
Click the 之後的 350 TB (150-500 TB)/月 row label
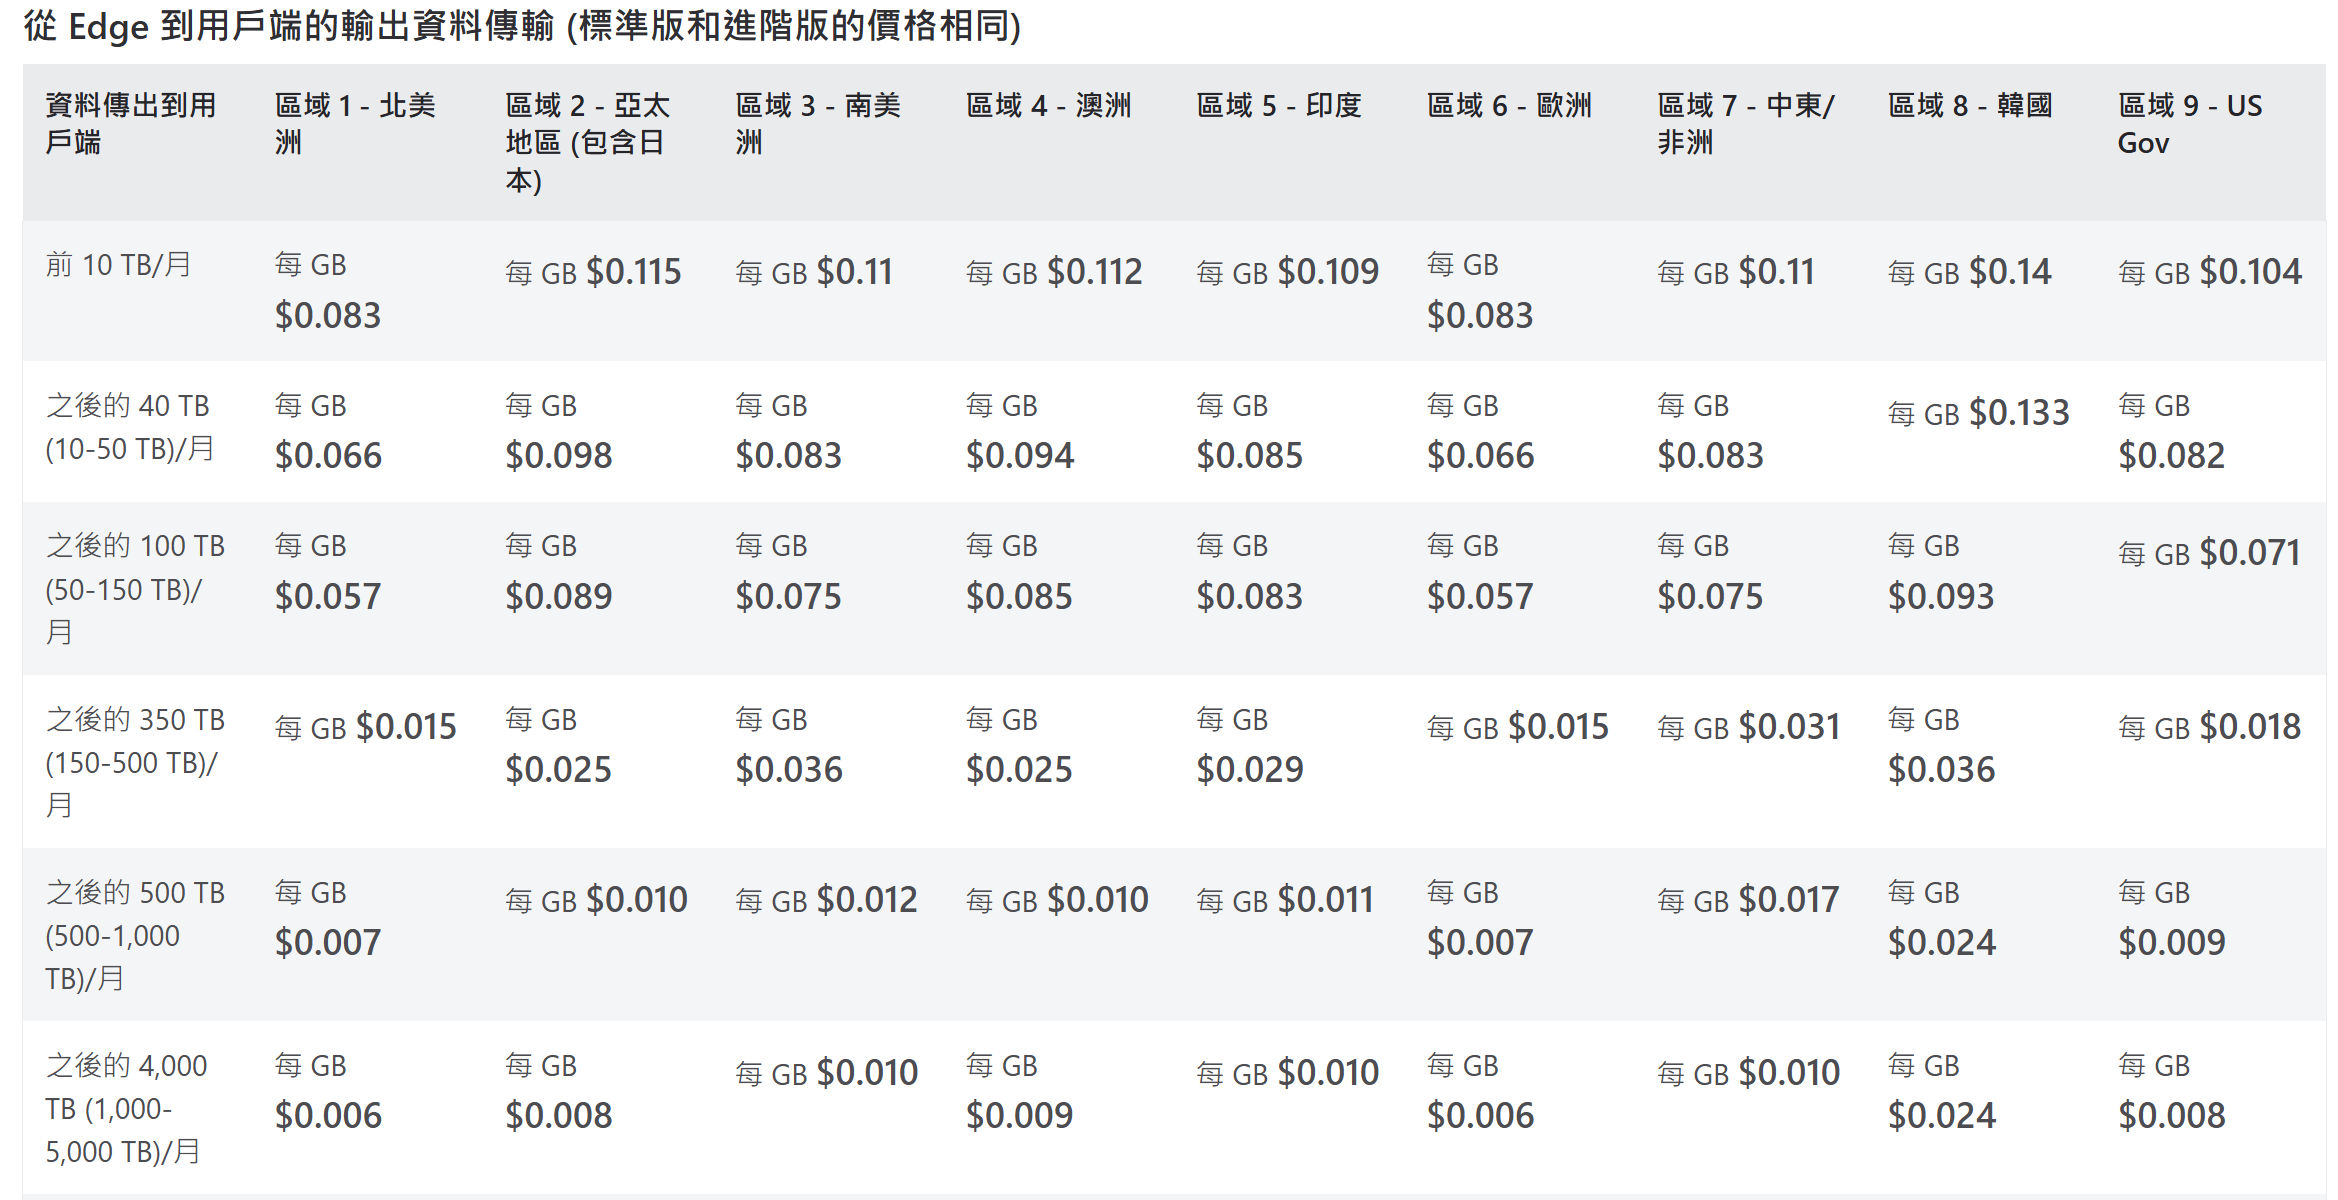(135, 761)
